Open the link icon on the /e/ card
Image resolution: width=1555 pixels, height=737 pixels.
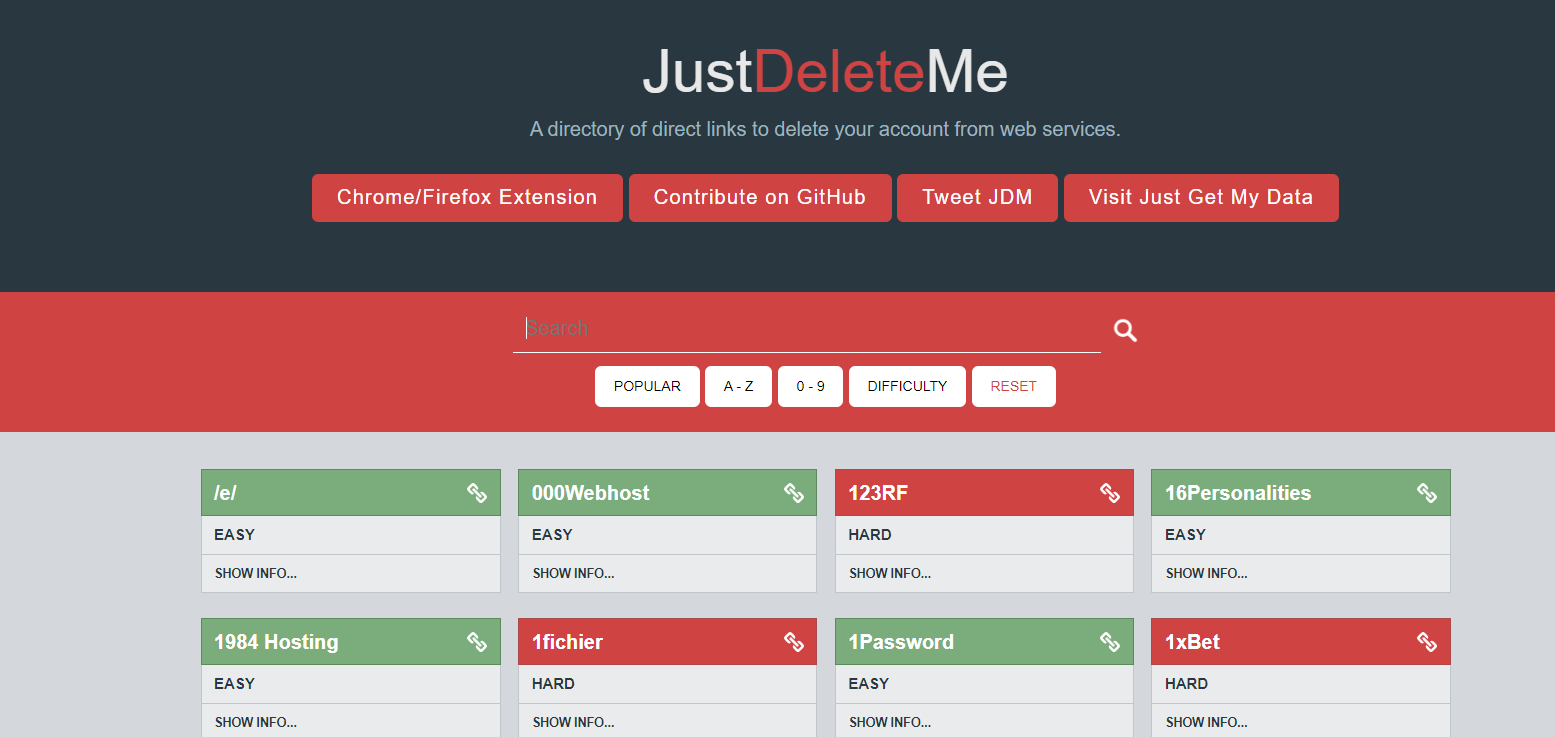(x=477, y=492)
